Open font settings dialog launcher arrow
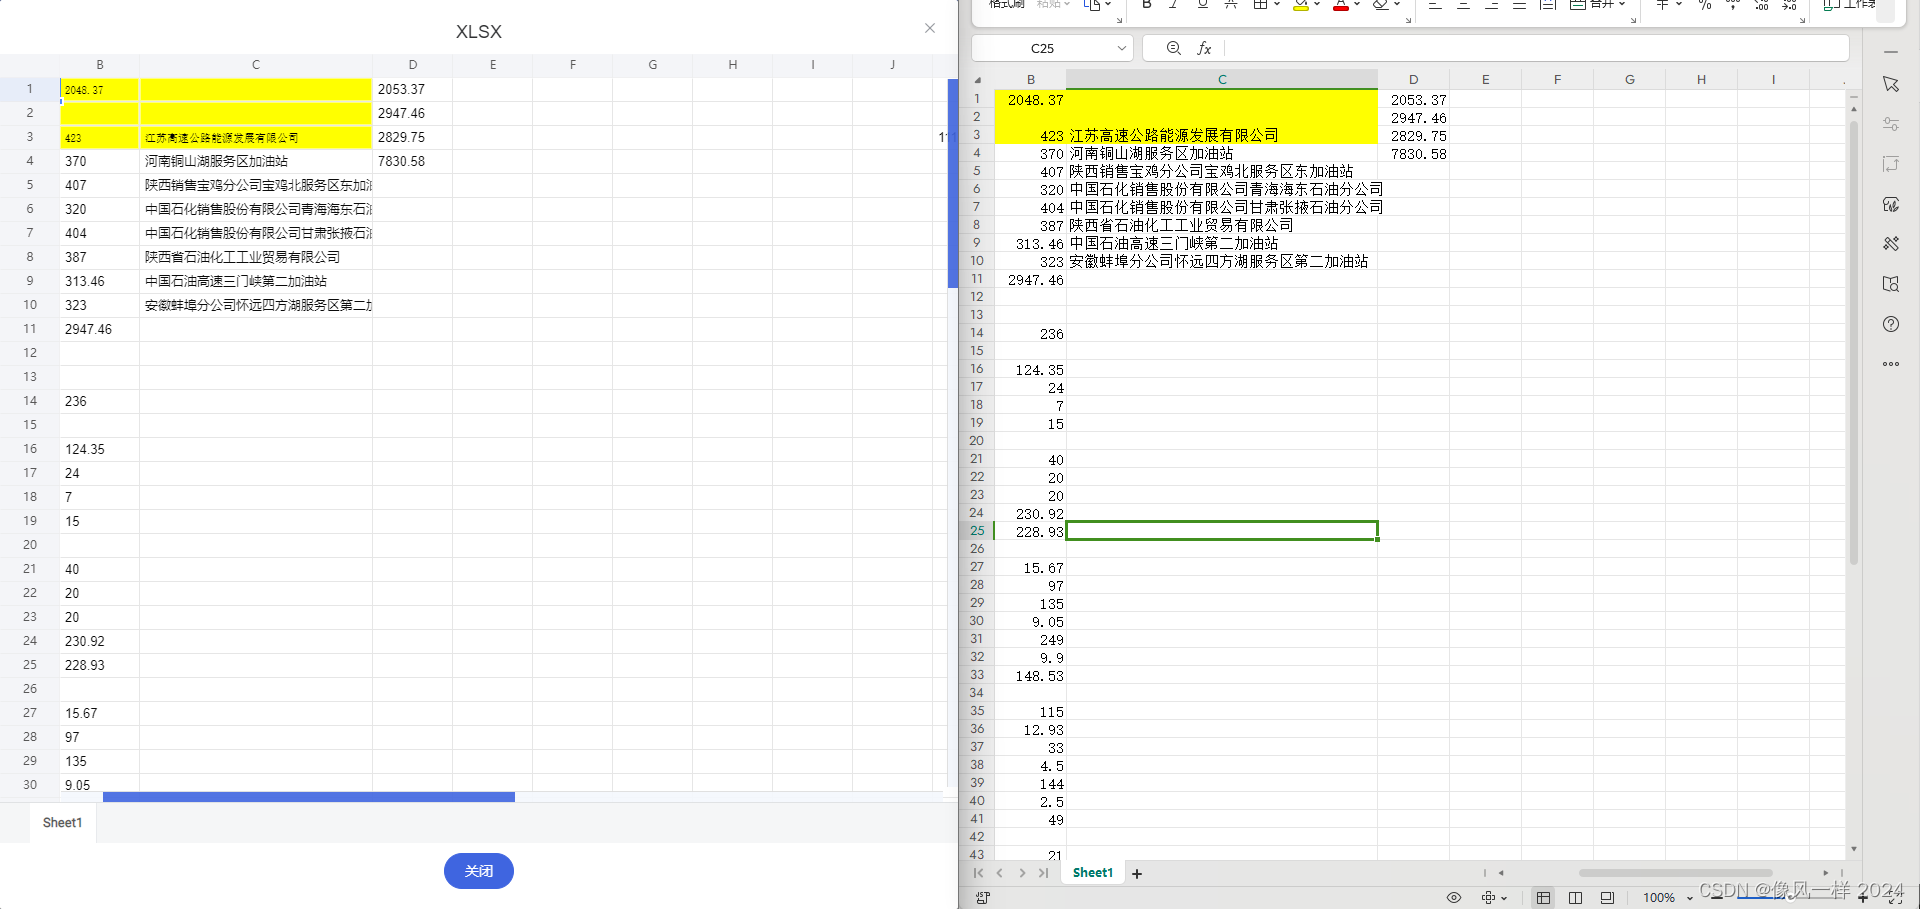The width and height of the screenshot is (1920, 909). (x=1408, y=20)
